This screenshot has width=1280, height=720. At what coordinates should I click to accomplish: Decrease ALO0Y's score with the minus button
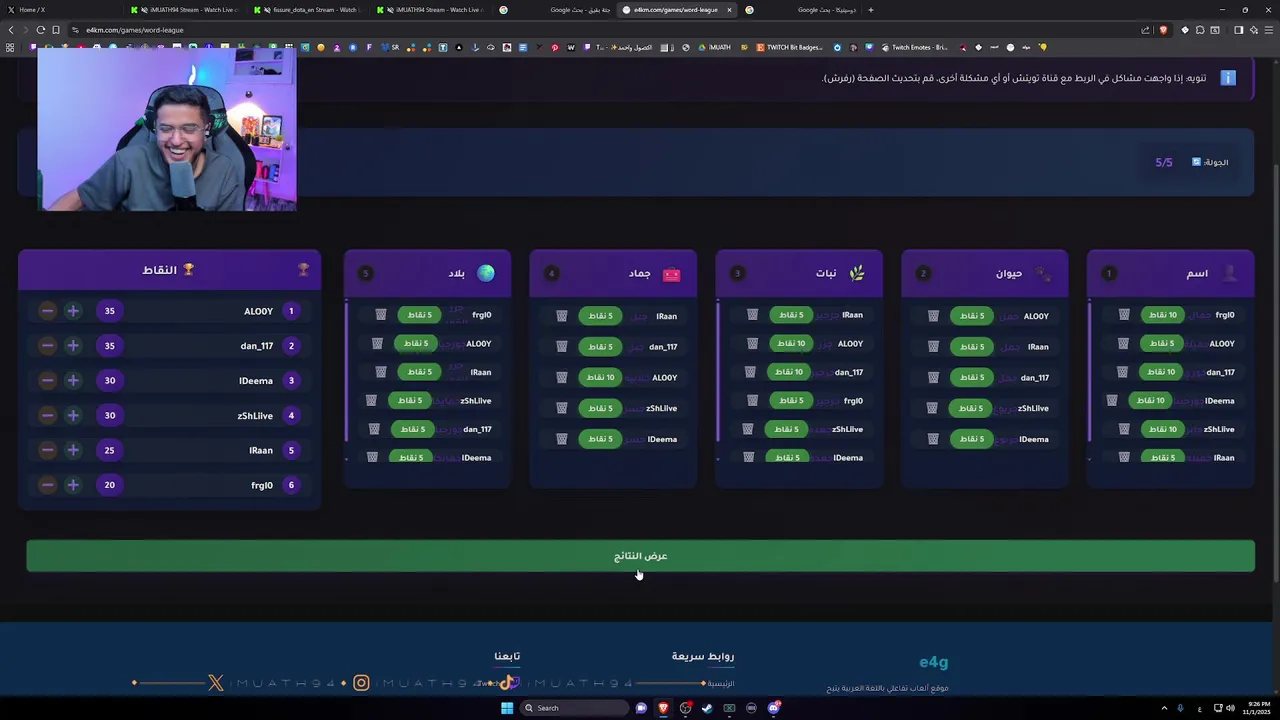pyautogui.click(x=47, y=311)
